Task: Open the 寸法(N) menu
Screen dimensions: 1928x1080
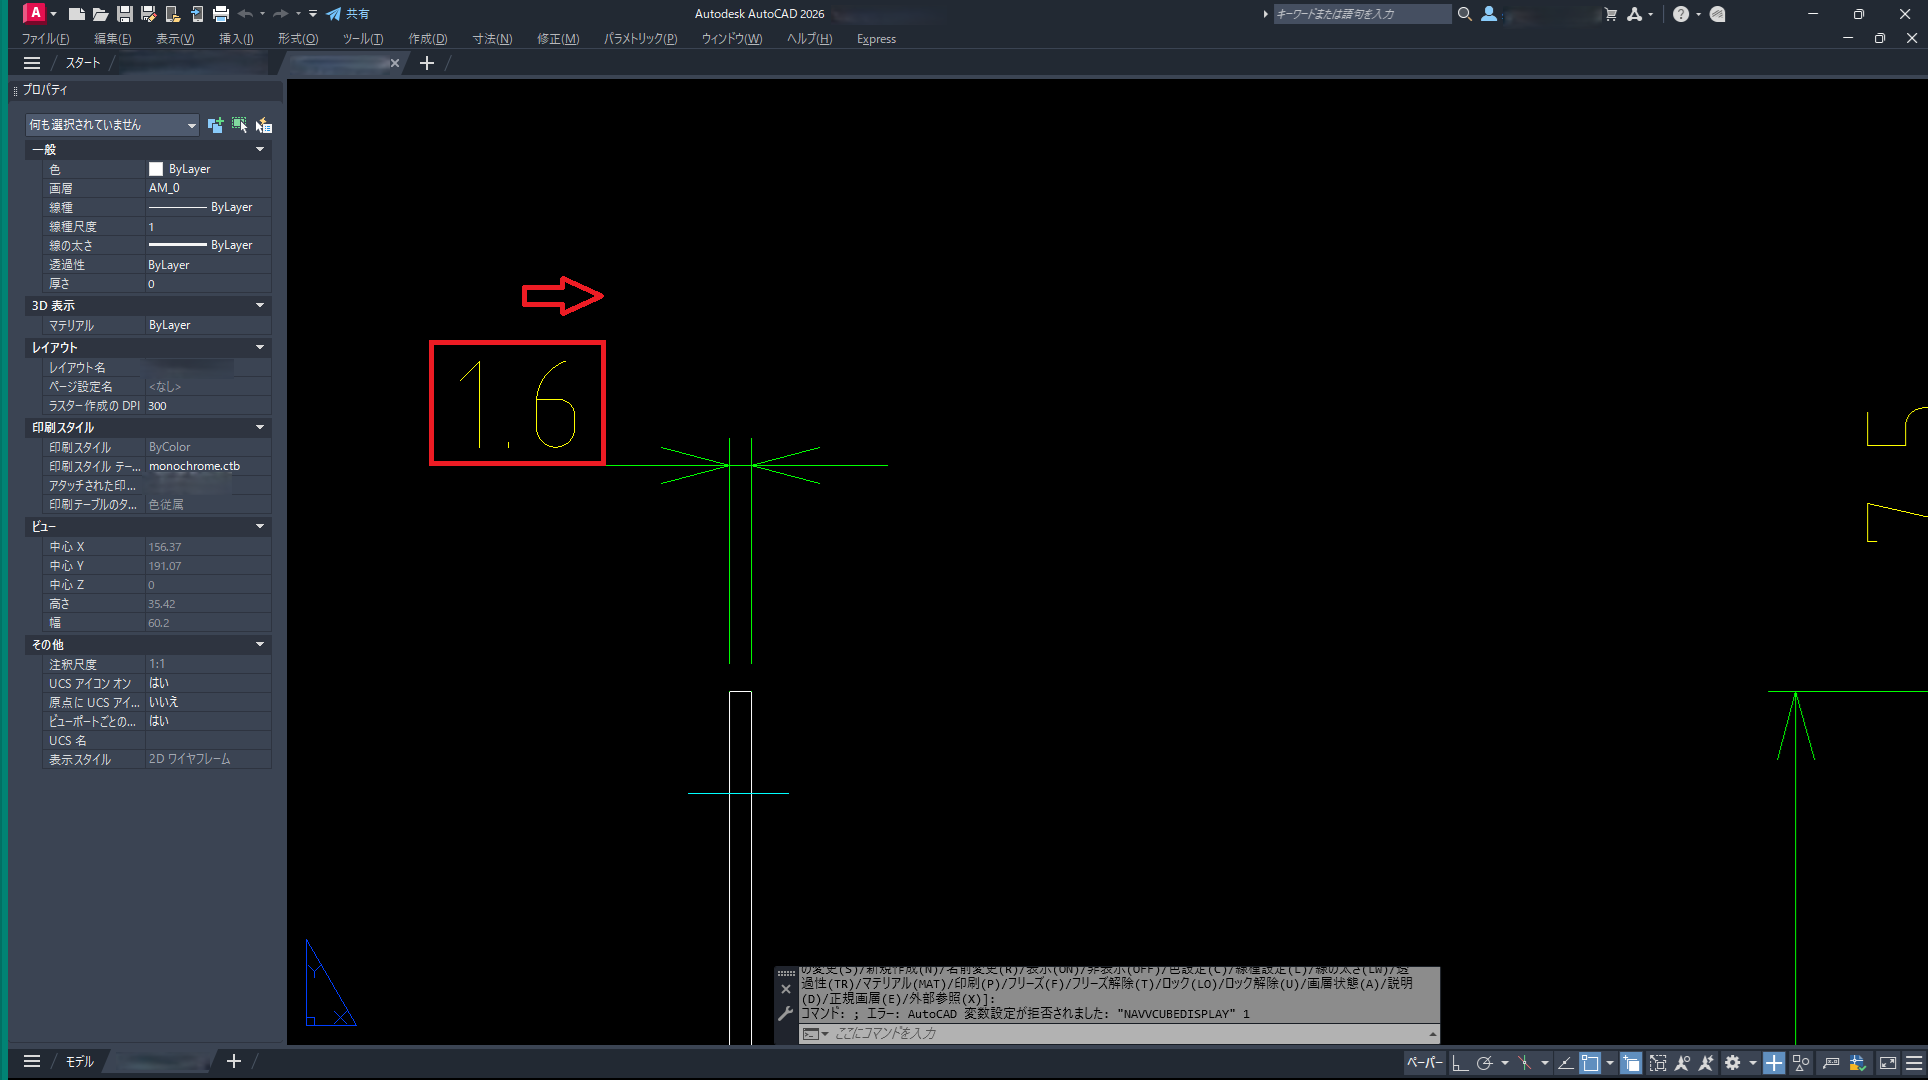Action: tap(492, 39)
